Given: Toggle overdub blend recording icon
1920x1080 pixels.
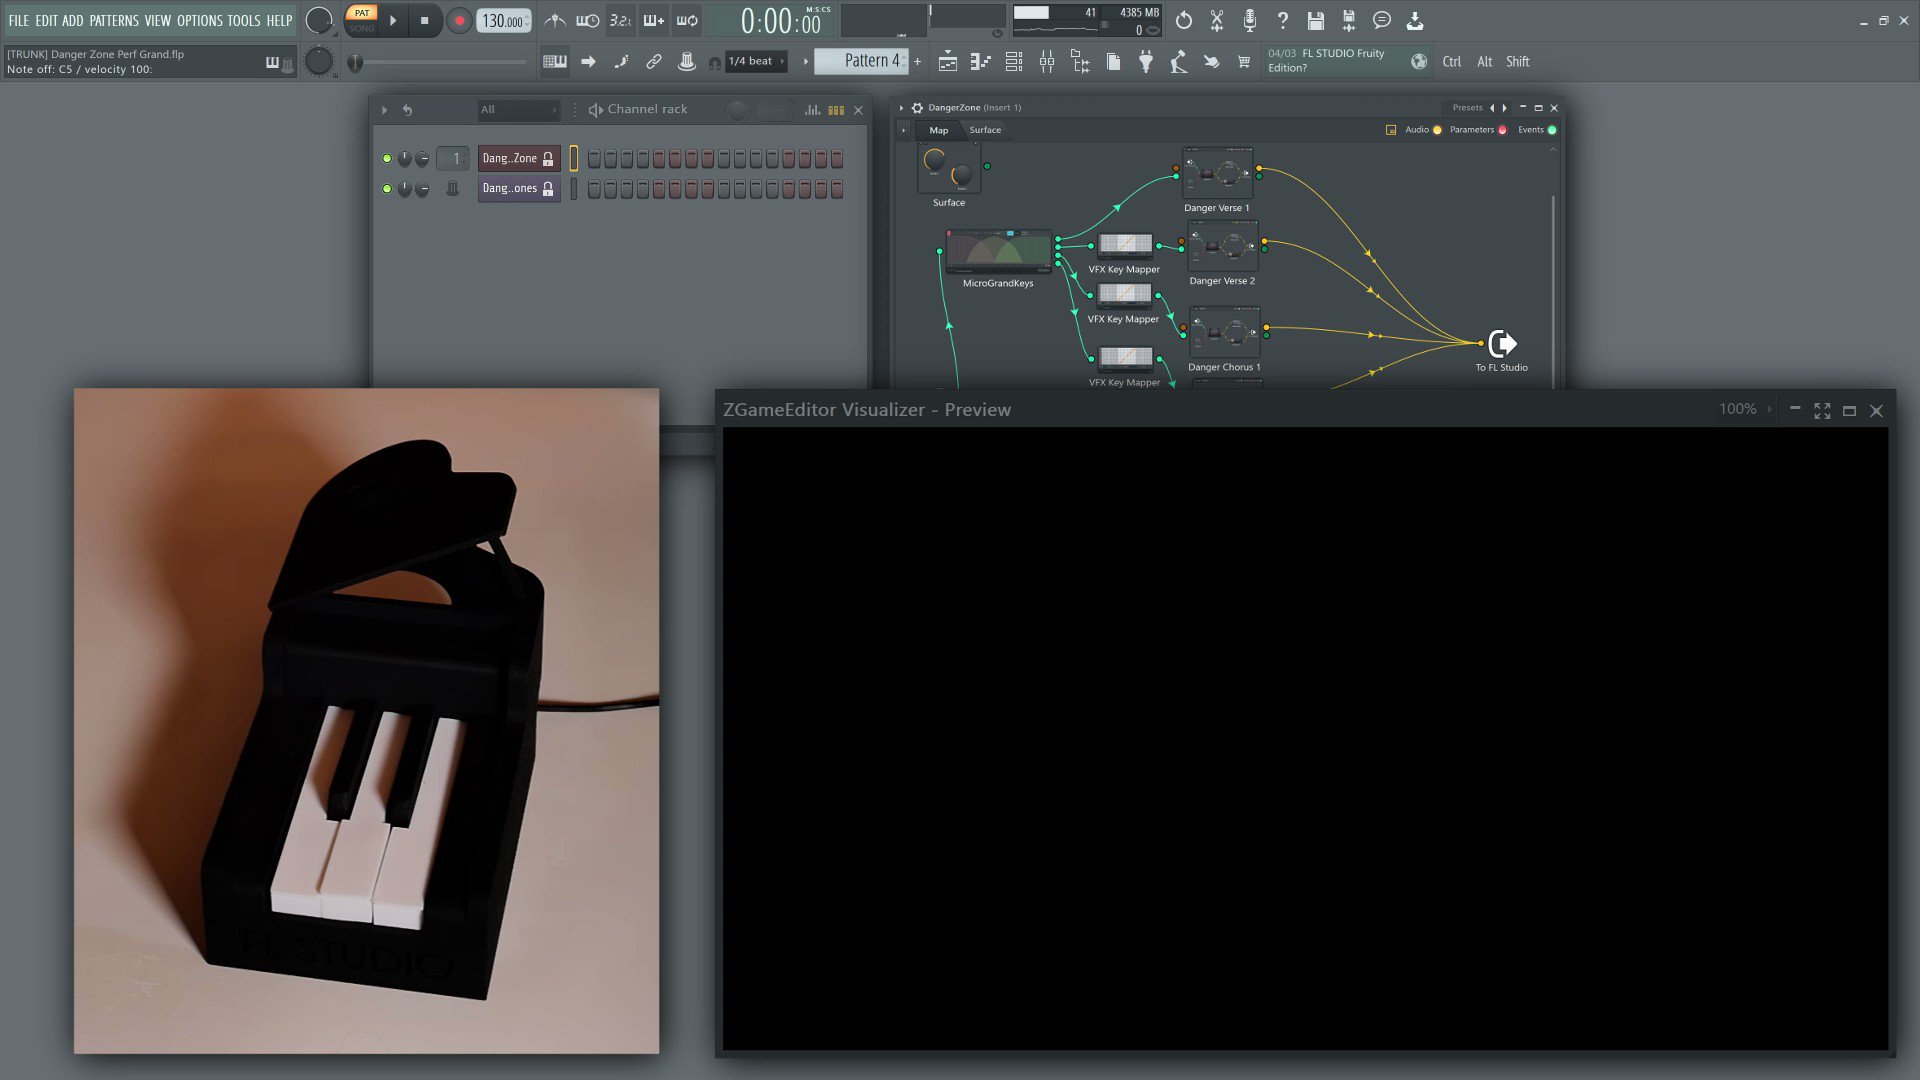Looking at the screenshot, I should pyautogui.click(x=654, y=20).
